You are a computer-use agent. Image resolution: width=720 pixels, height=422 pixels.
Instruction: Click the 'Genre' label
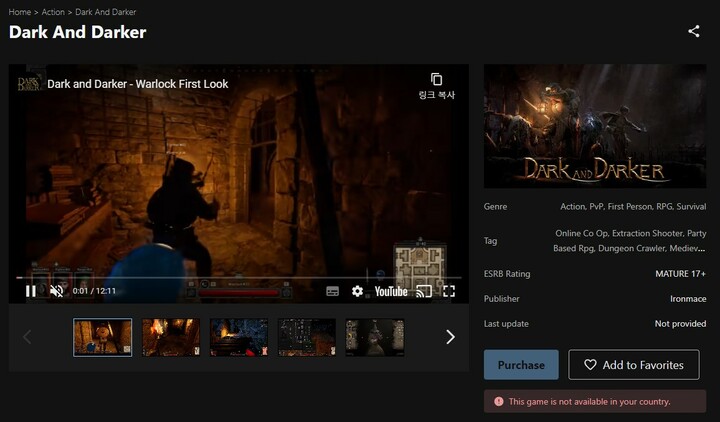[495, 207]
